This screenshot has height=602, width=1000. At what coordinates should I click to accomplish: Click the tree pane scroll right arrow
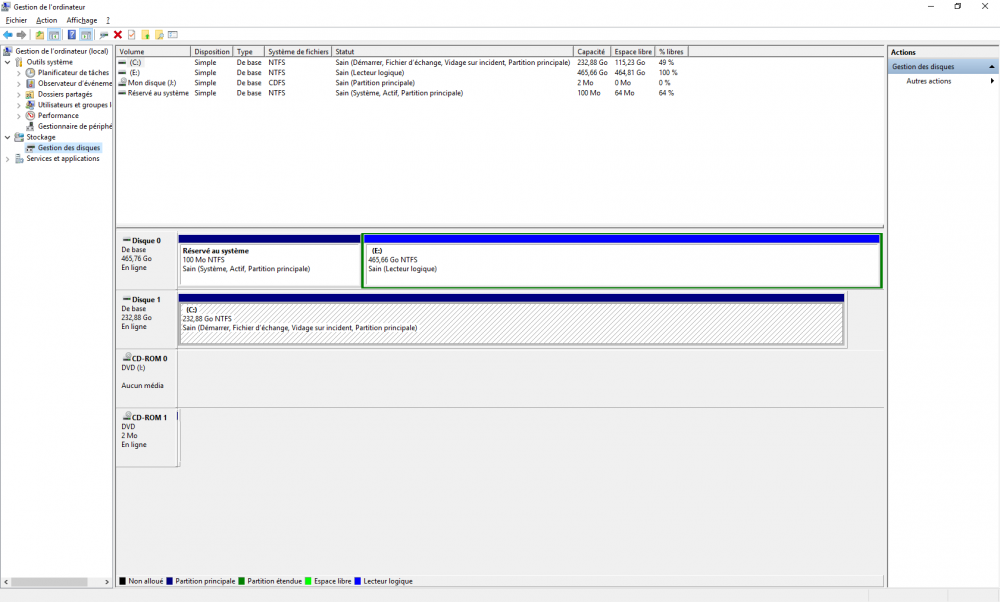107,582
